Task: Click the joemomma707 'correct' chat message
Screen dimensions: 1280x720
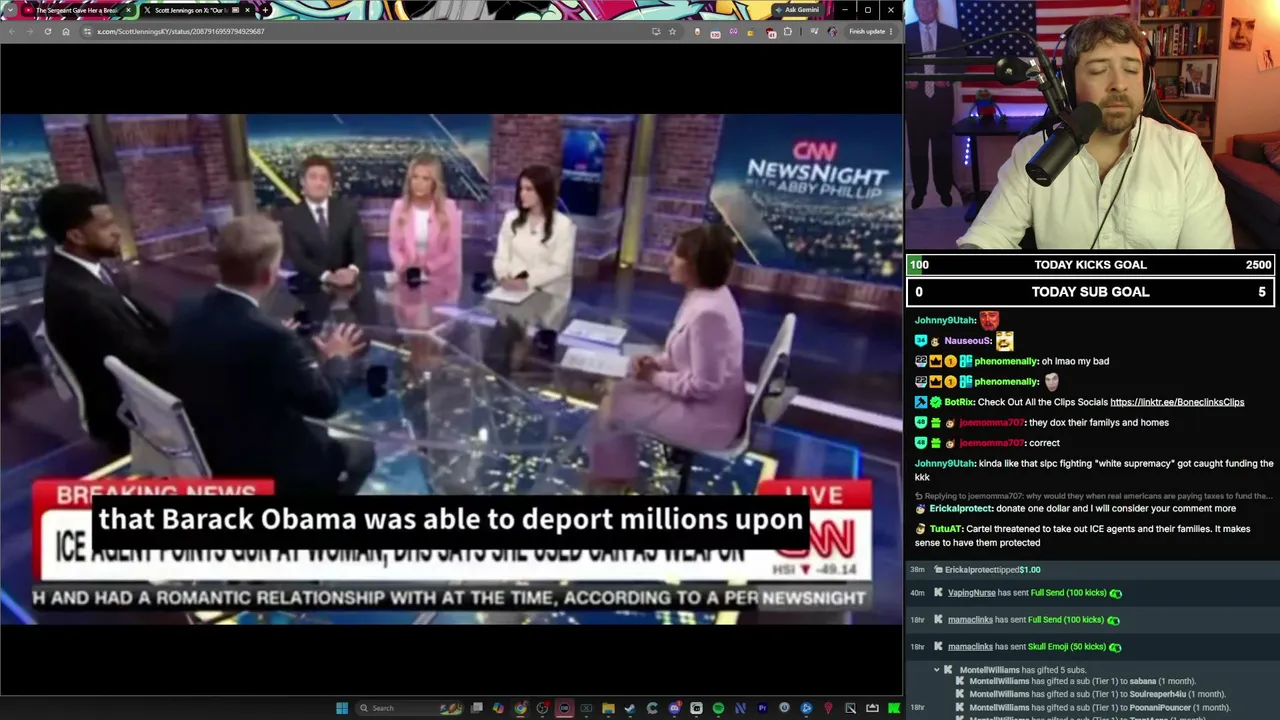Action: [1043, 443]
